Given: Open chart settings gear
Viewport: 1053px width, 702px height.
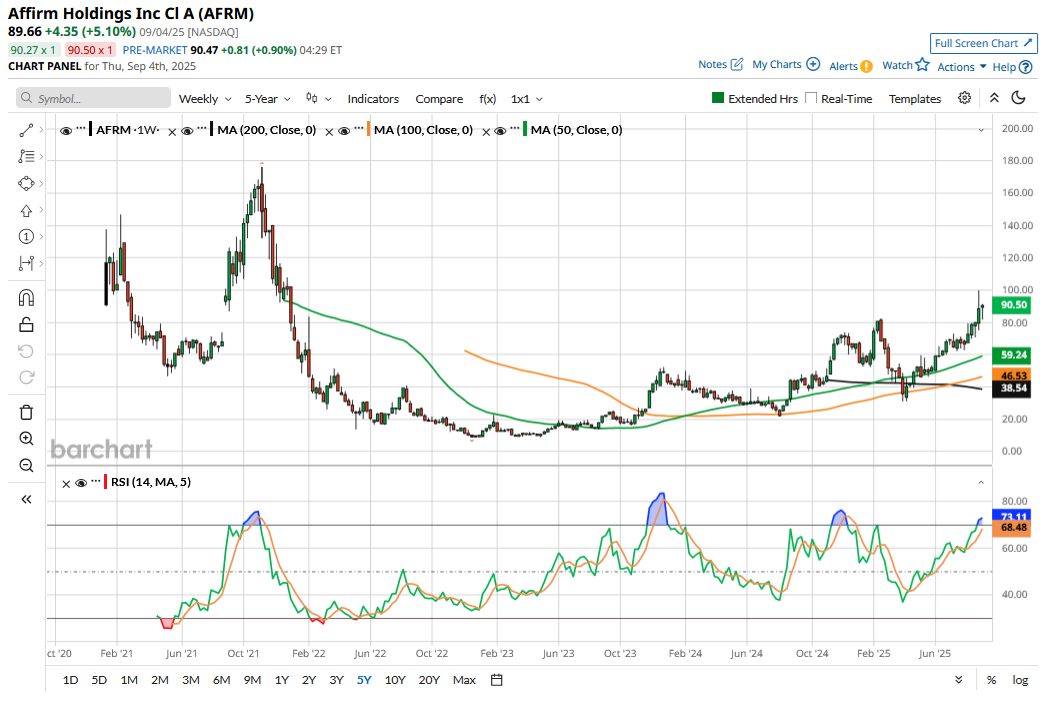Looking at the screenshot, I should click(x=964, y=98).
